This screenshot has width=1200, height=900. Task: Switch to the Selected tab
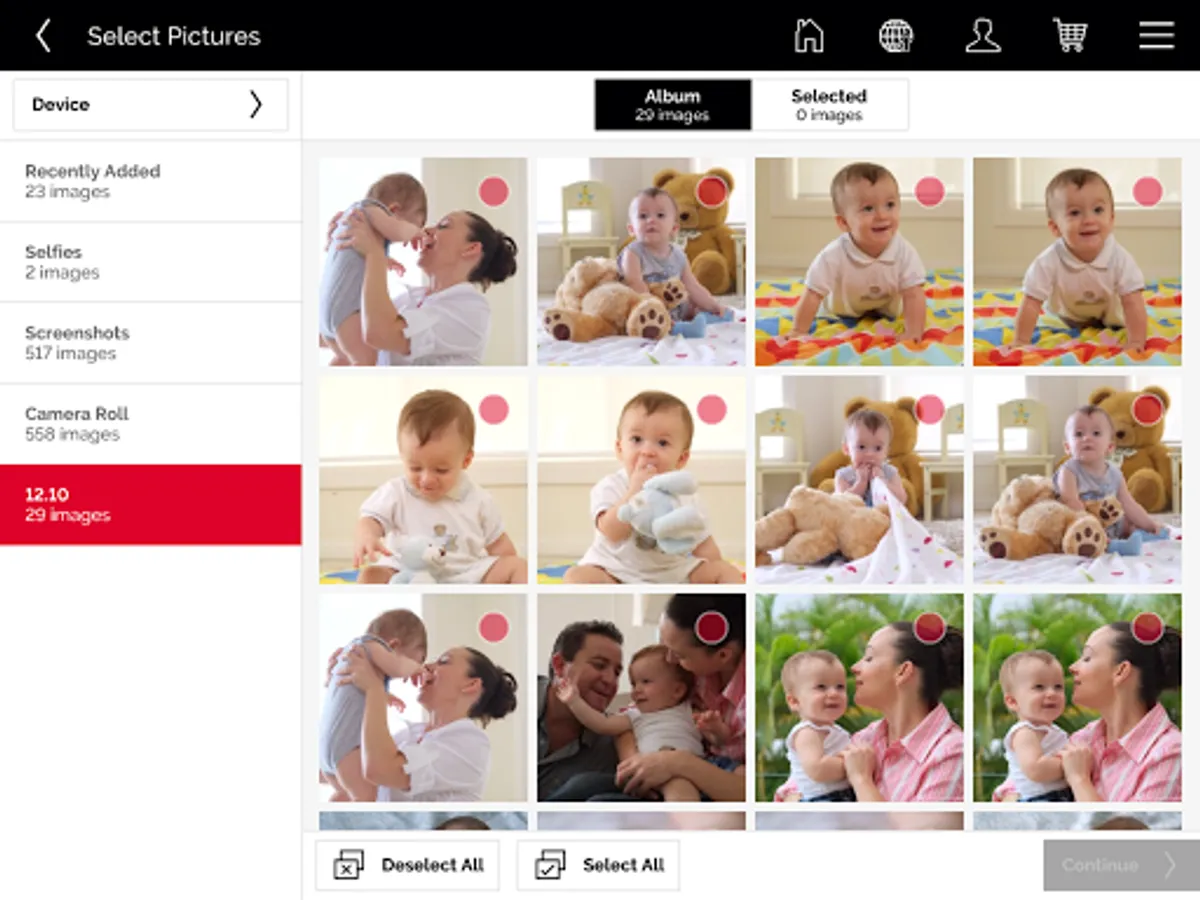click(829, 105)
